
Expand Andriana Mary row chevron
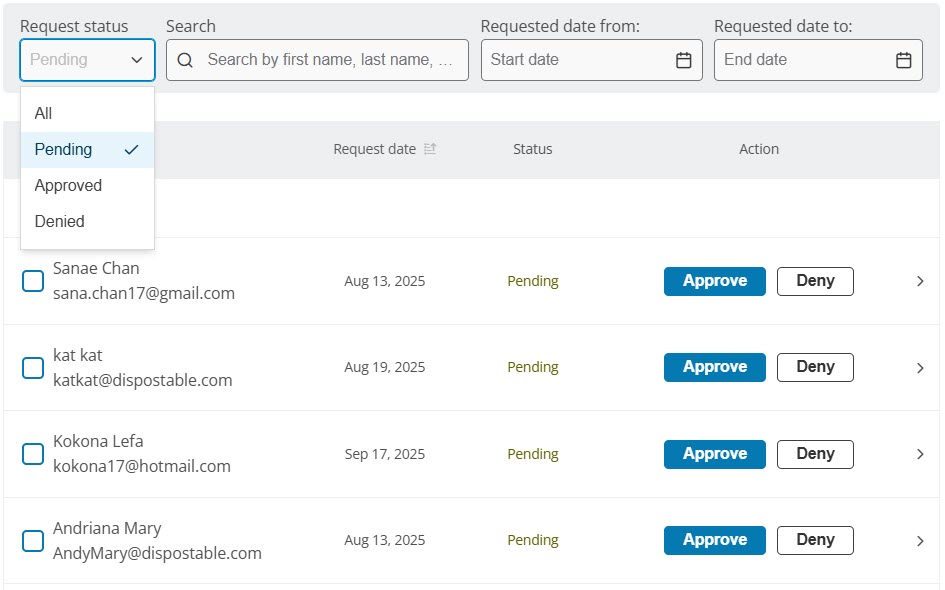(x=920, y=541)
